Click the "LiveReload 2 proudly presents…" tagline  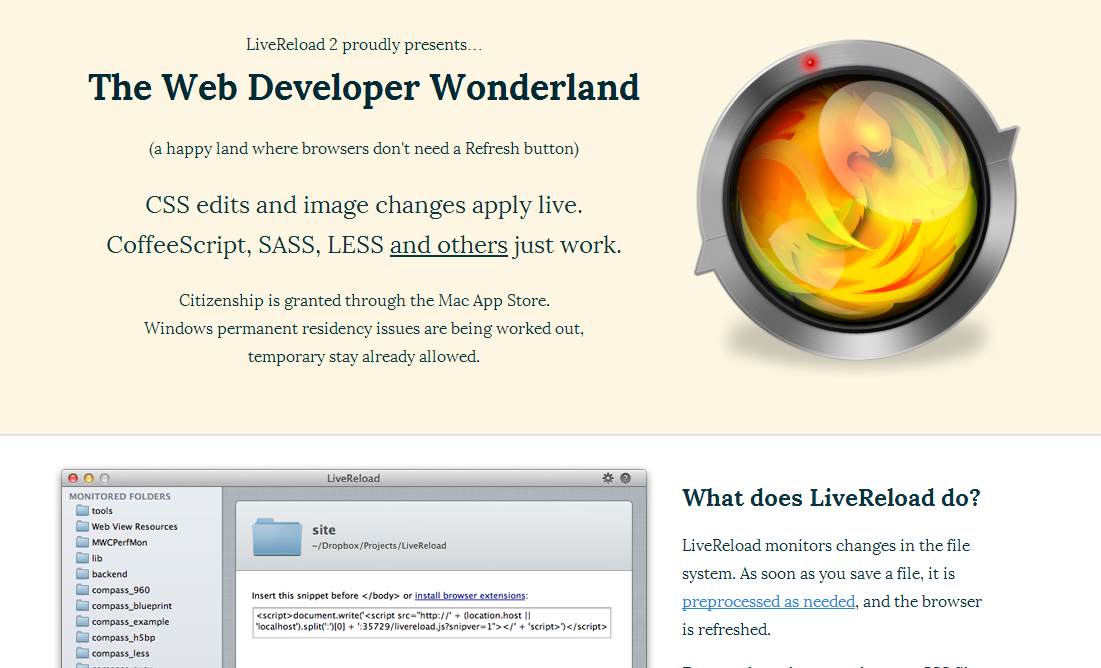pyautogui.click(x=364, y=45)
